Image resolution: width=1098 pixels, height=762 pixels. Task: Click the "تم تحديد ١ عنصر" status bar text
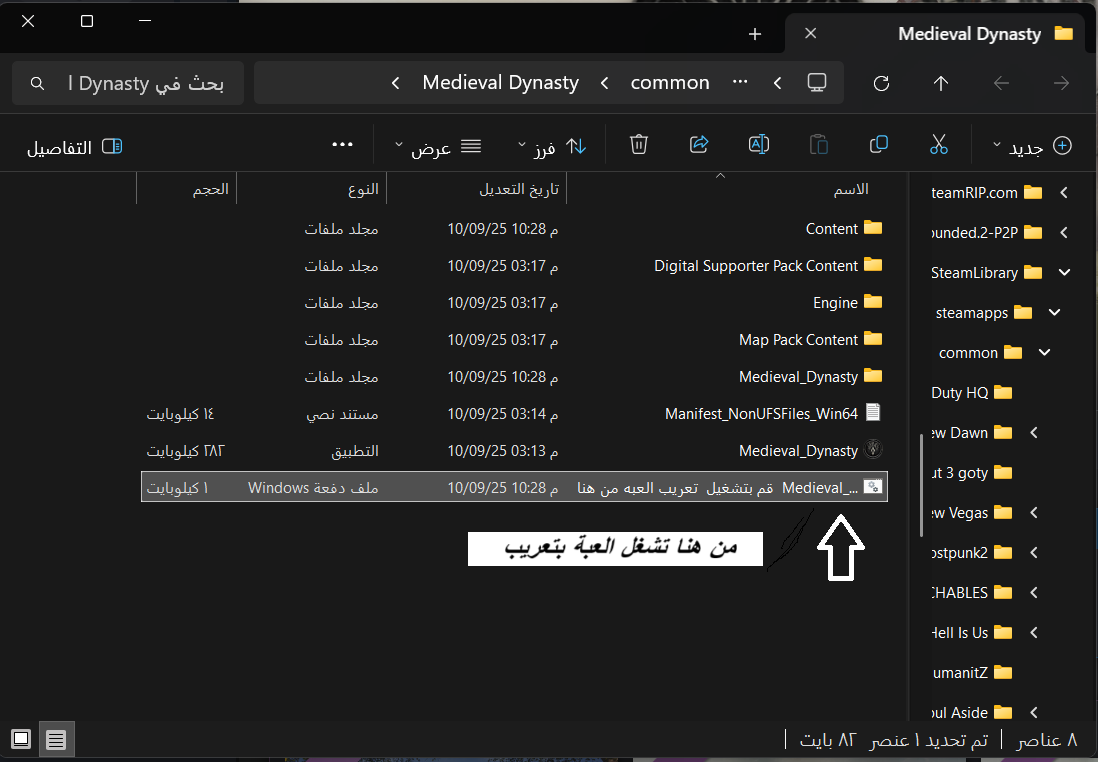pos(929,740)
